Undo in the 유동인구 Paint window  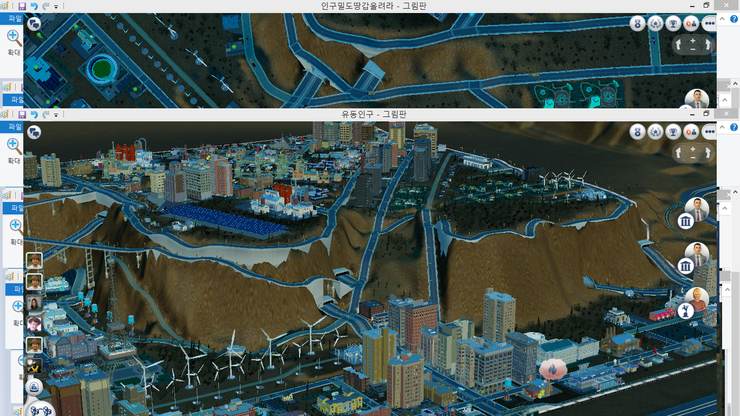pos(34,114)
